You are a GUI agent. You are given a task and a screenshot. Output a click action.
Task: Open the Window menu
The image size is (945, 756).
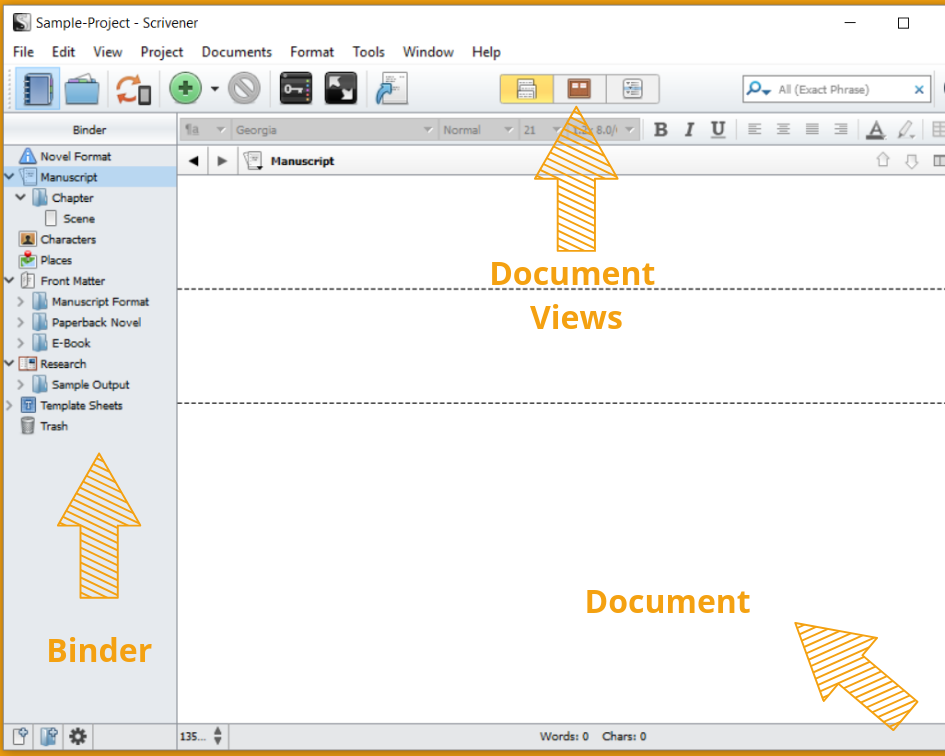click(429, 52)
